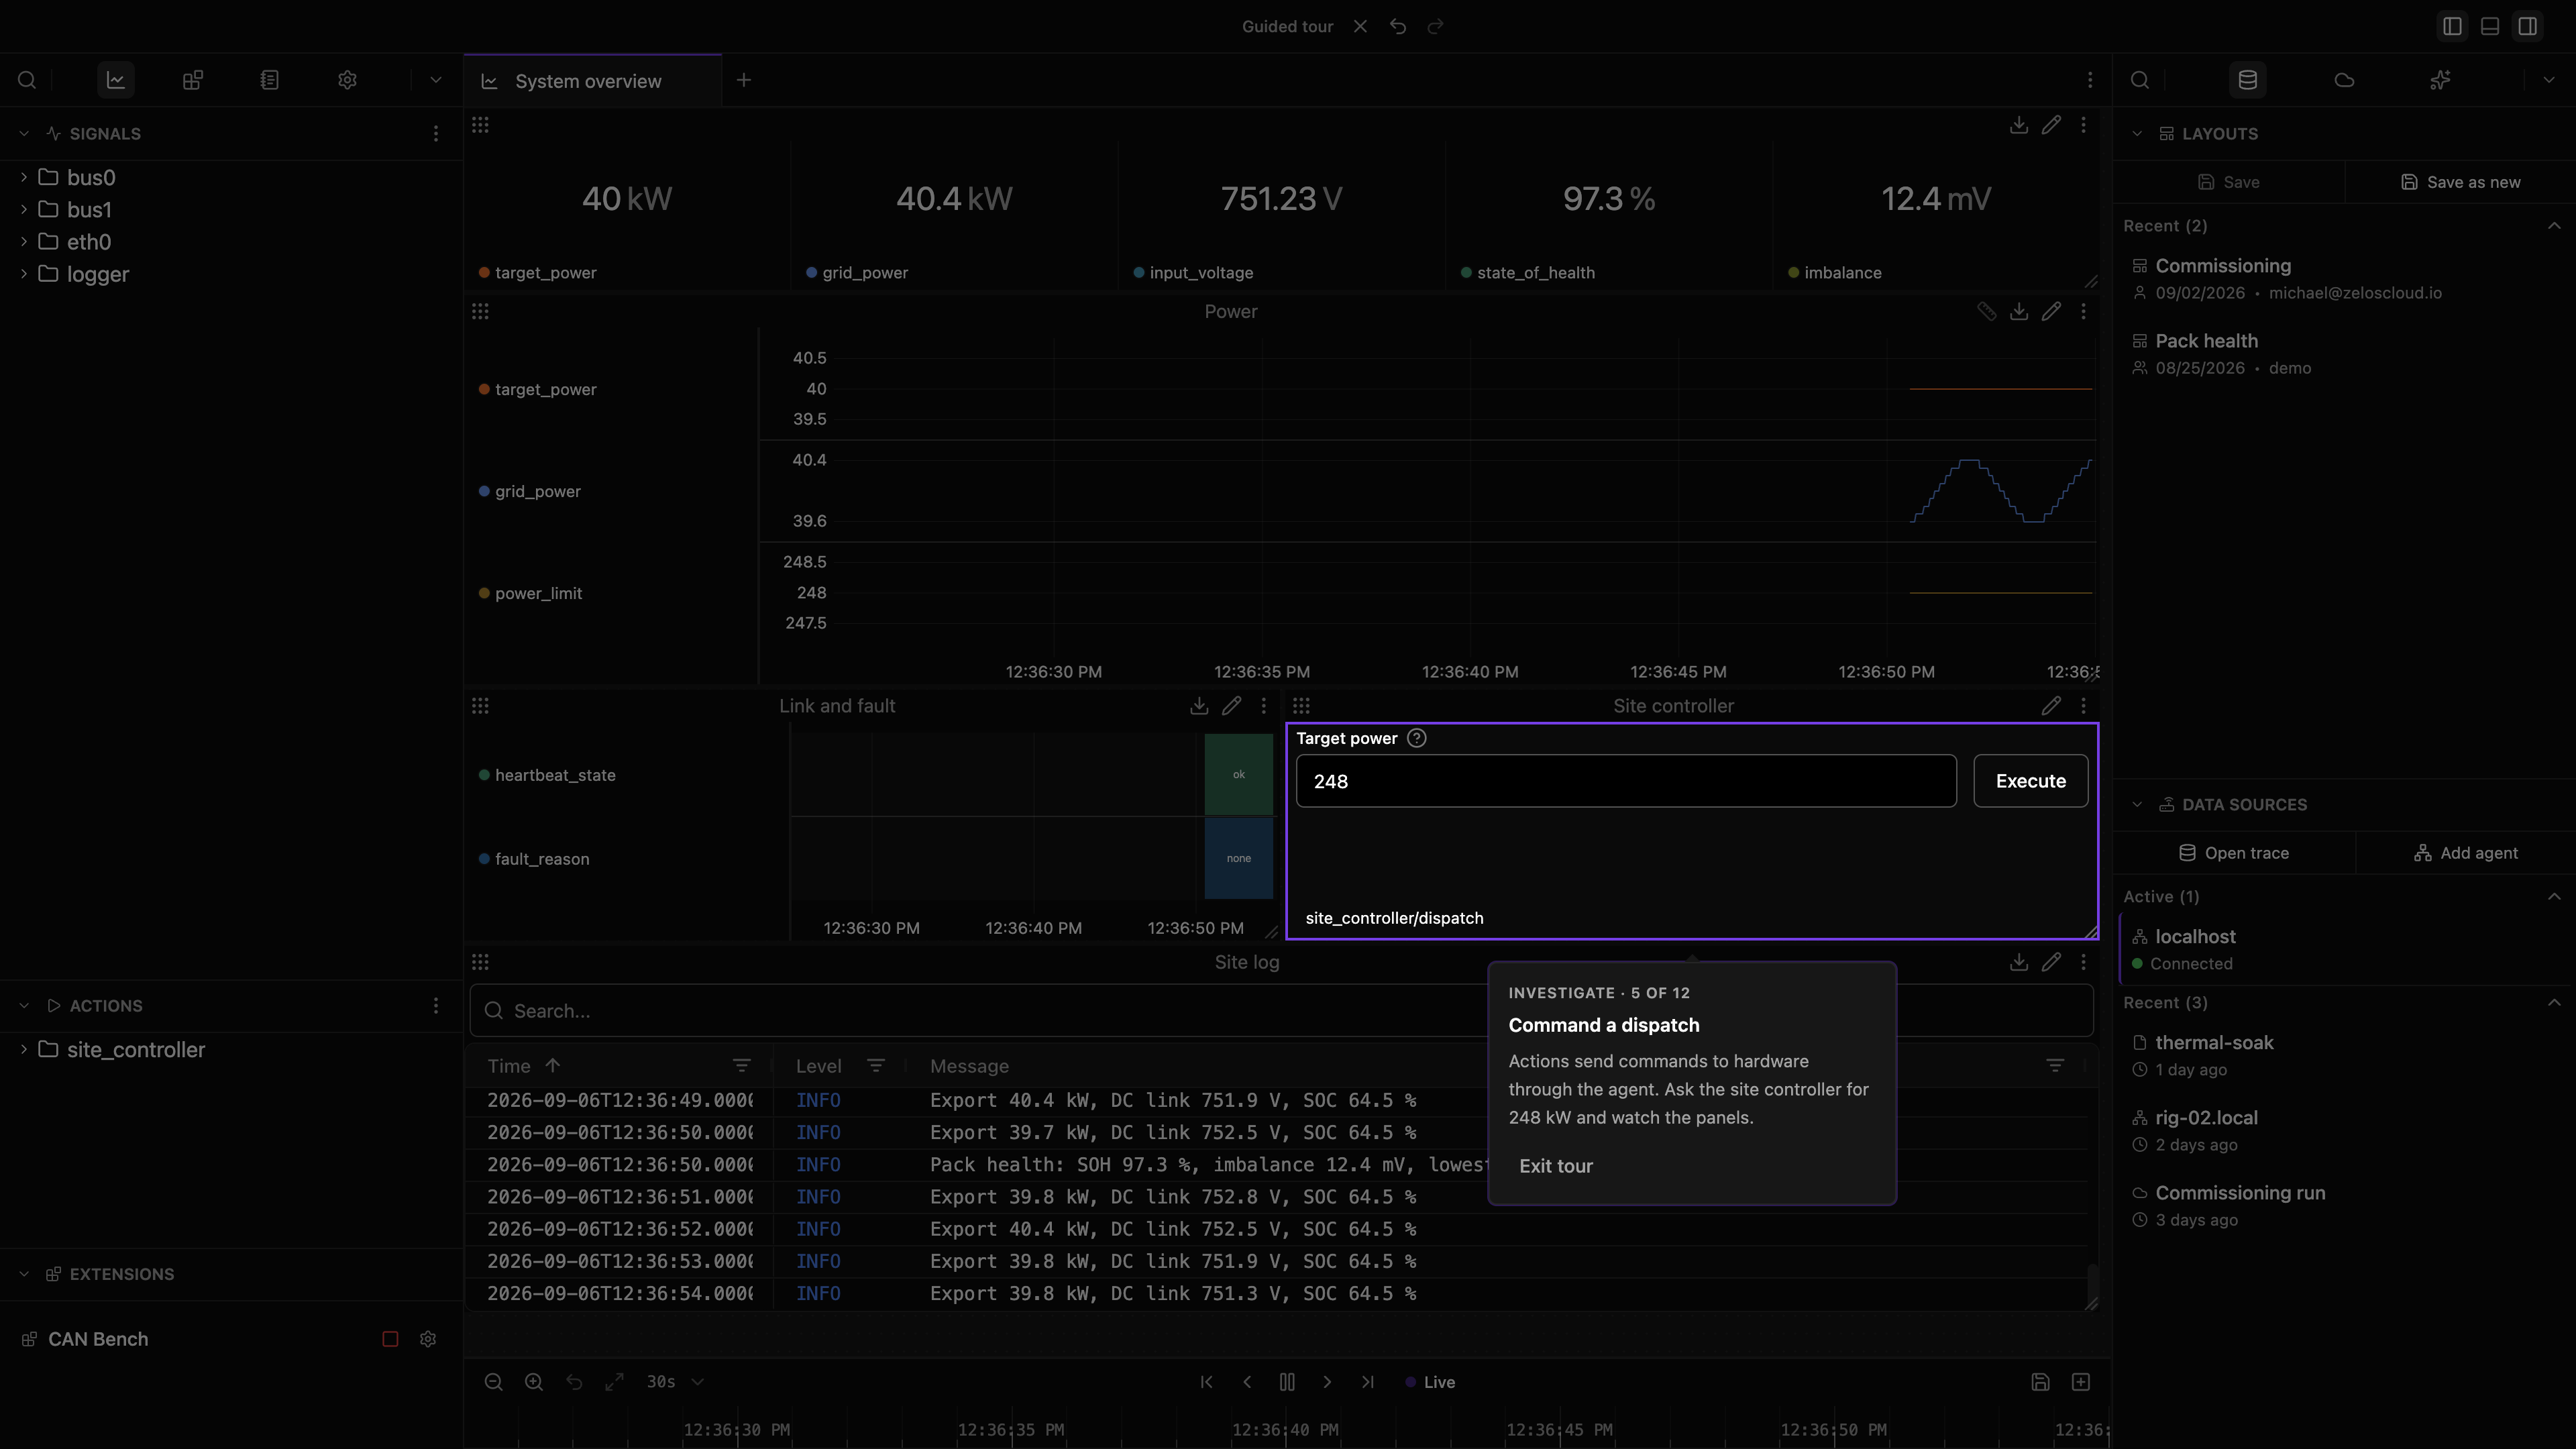Zoom in on the timeline
This screenshot has height=1449, width=2576.
point(534,1382)
